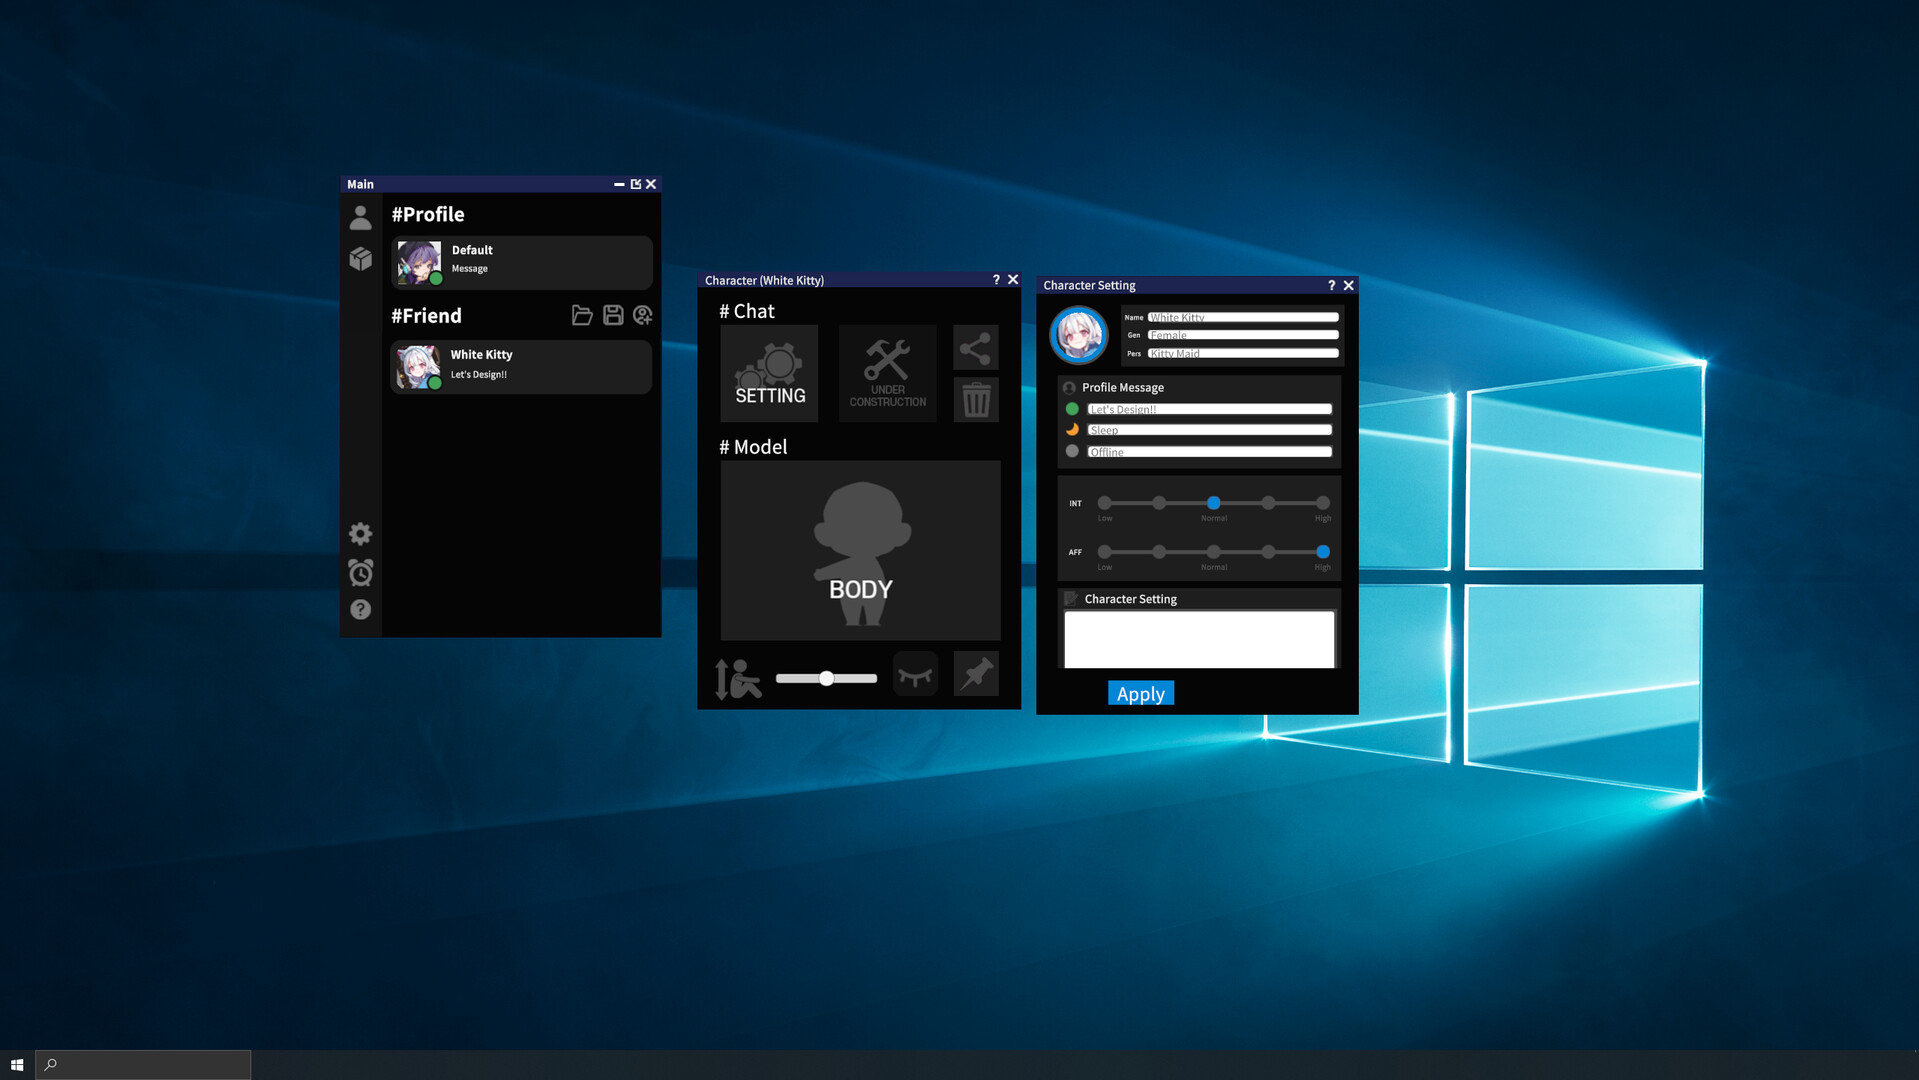
Task: Click the save disk icon beside #Friend
Action: (613, 315)
